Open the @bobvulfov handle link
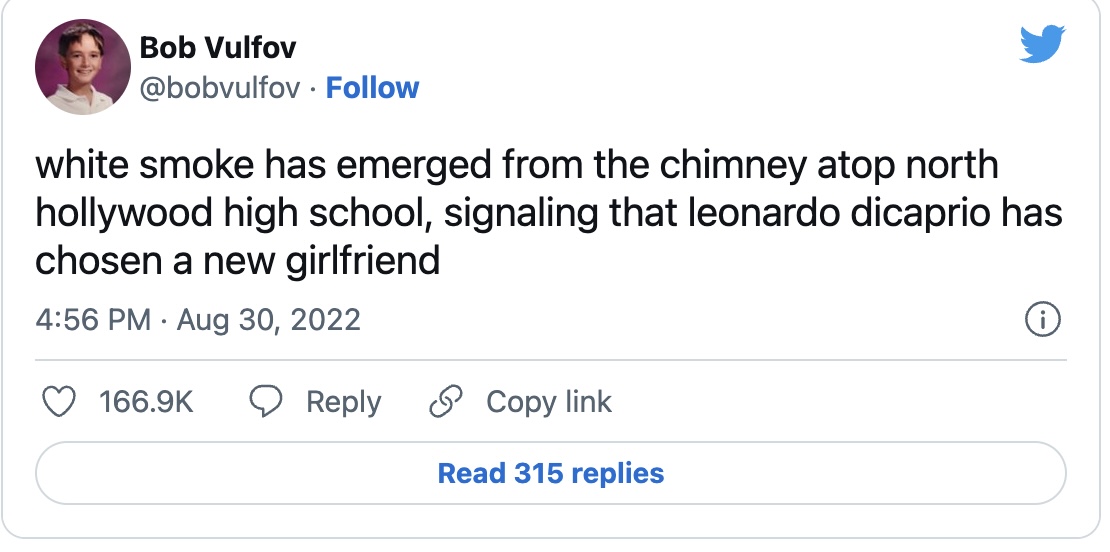The height and width of the screenshot is (552, 1110). 220,88
